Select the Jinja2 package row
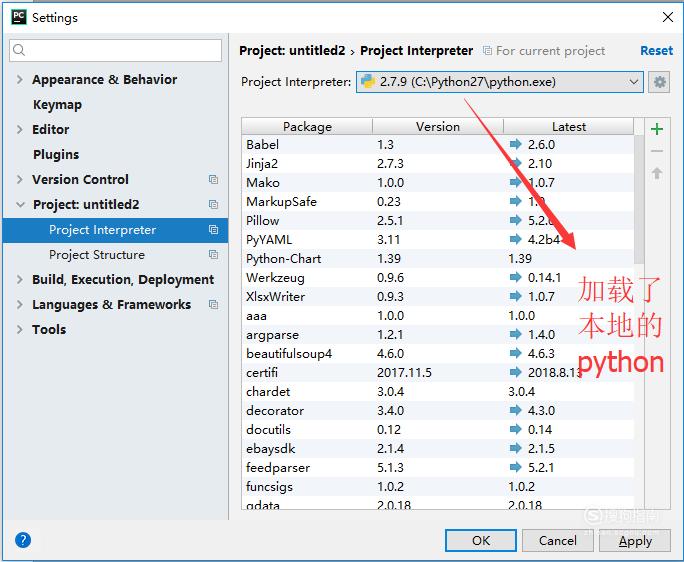The image size is (684, 562). pyautogui.click(x=438, y=163)
